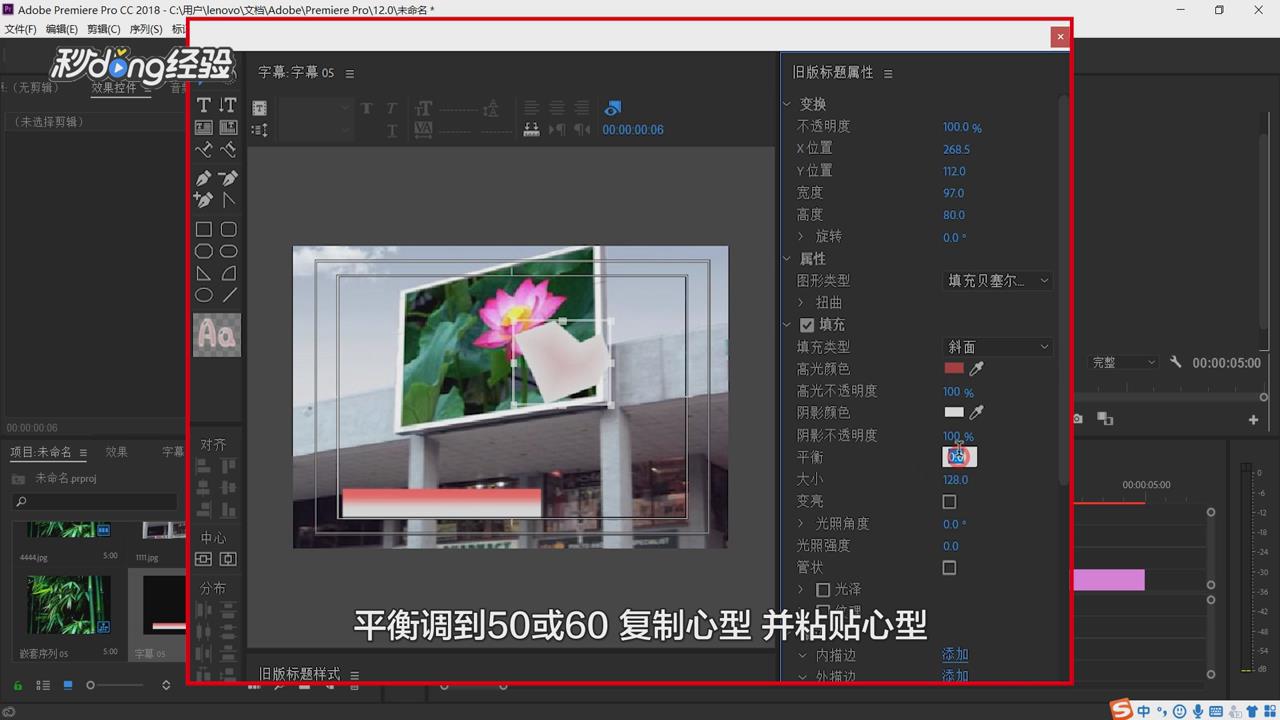Select the Arc tool
The height and width of the screenshot is (720, 1280).
point(228,273)
